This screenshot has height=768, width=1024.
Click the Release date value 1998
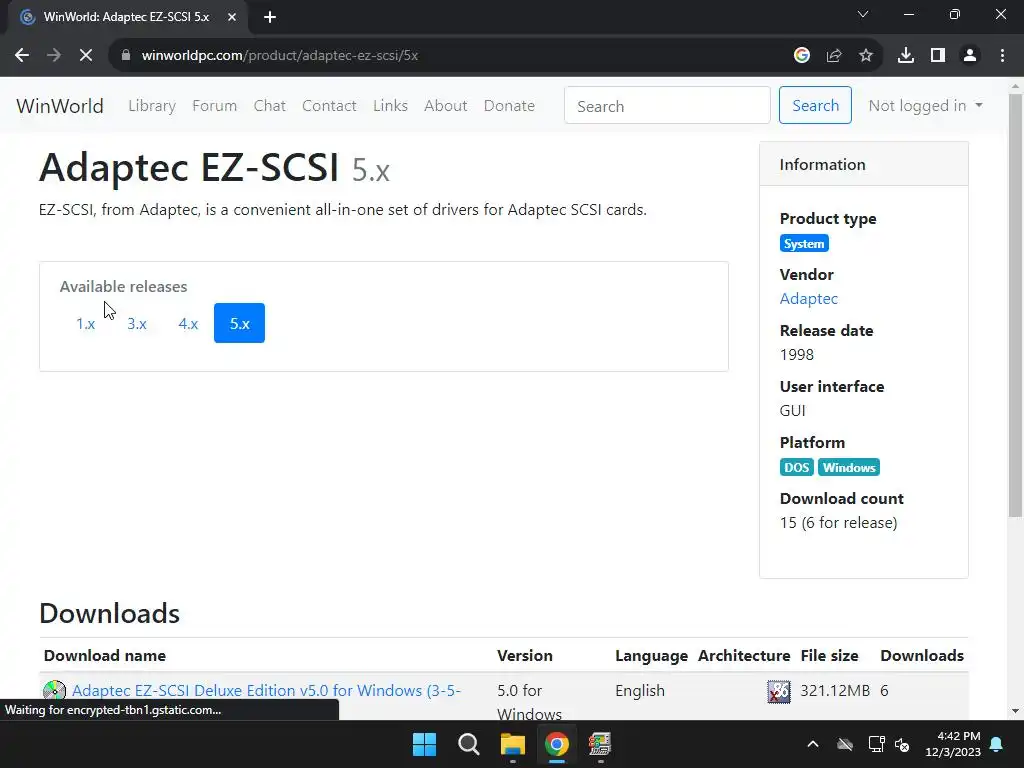(797, 355)
